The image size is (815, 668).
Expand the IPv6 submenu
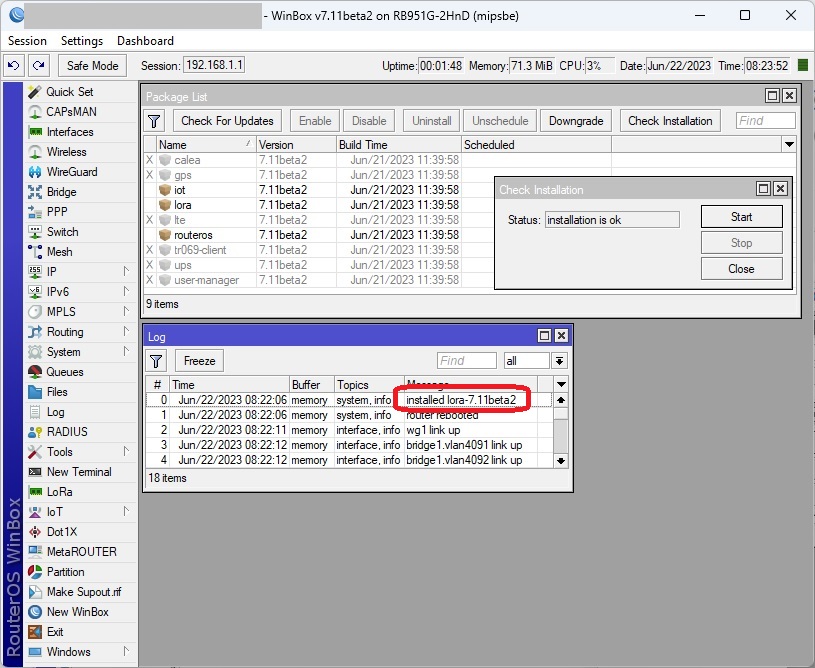(126, 292)
